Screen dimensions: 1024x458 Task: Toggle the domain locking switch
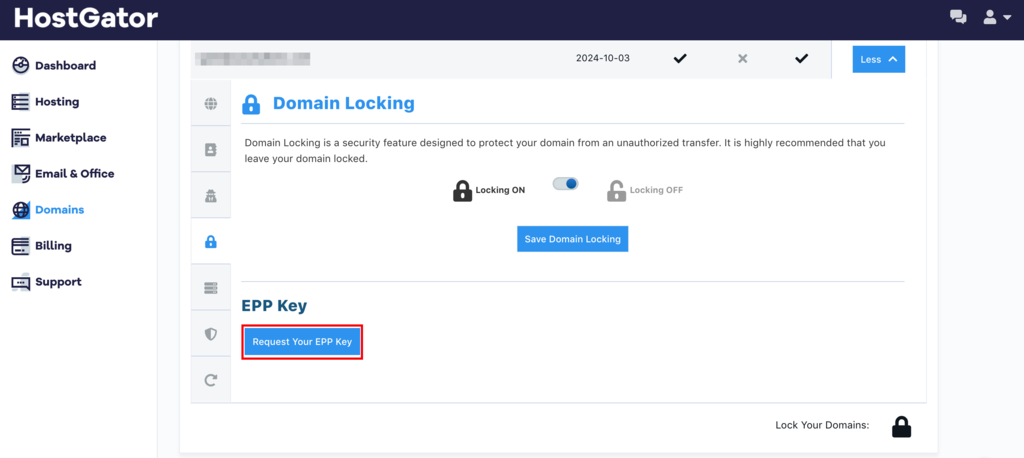pos(565,184)
